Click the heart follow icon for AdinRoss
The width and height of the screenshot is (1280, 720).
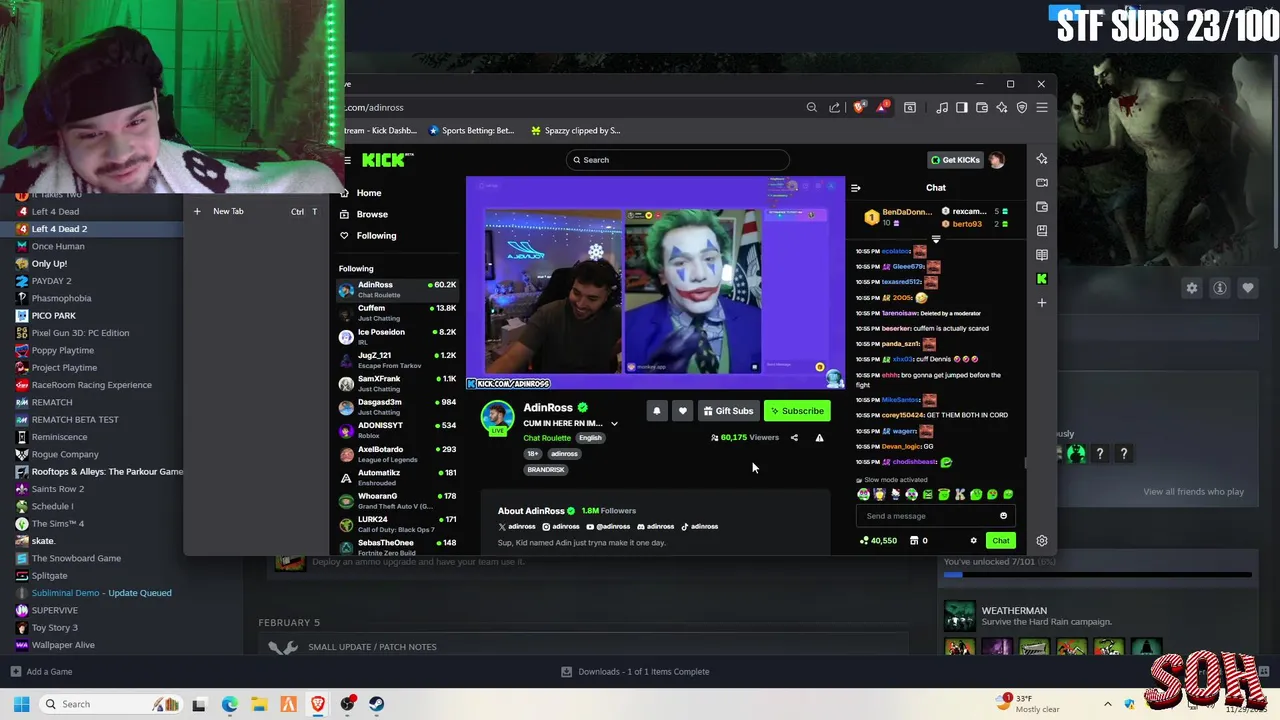click(682, 411)
